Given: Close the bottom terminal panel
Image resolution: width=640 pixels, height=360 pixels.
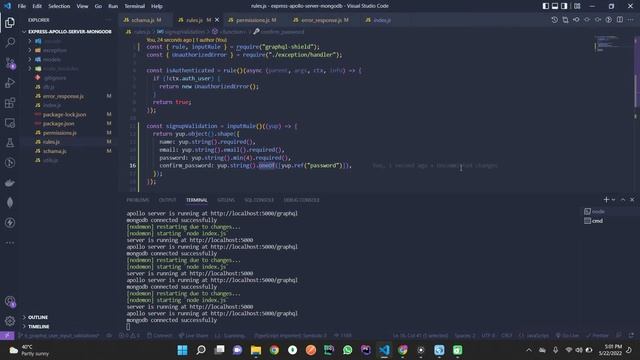Looking at the screenshot, I should [632, 200].
